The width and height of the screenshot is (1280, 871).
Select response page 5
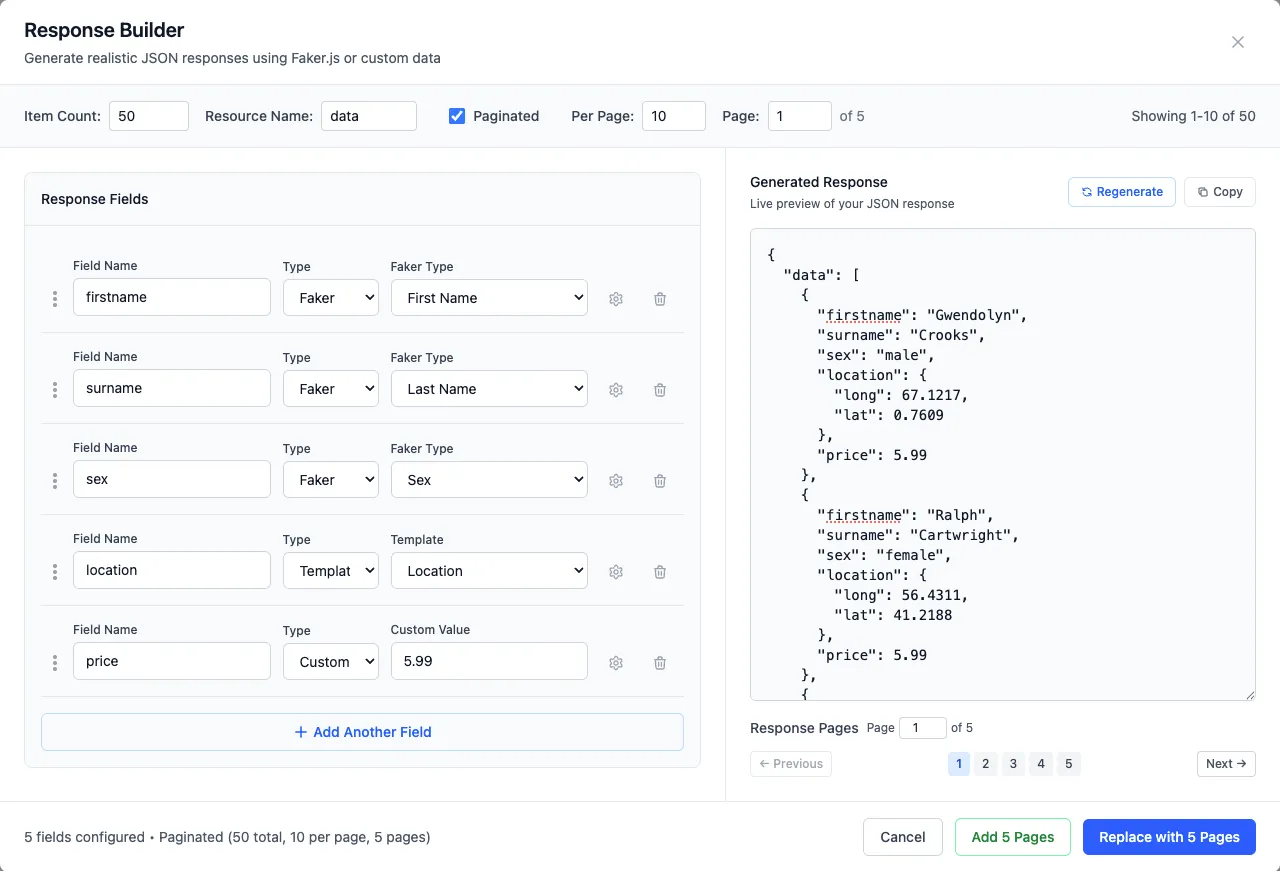click(1069, 763)
